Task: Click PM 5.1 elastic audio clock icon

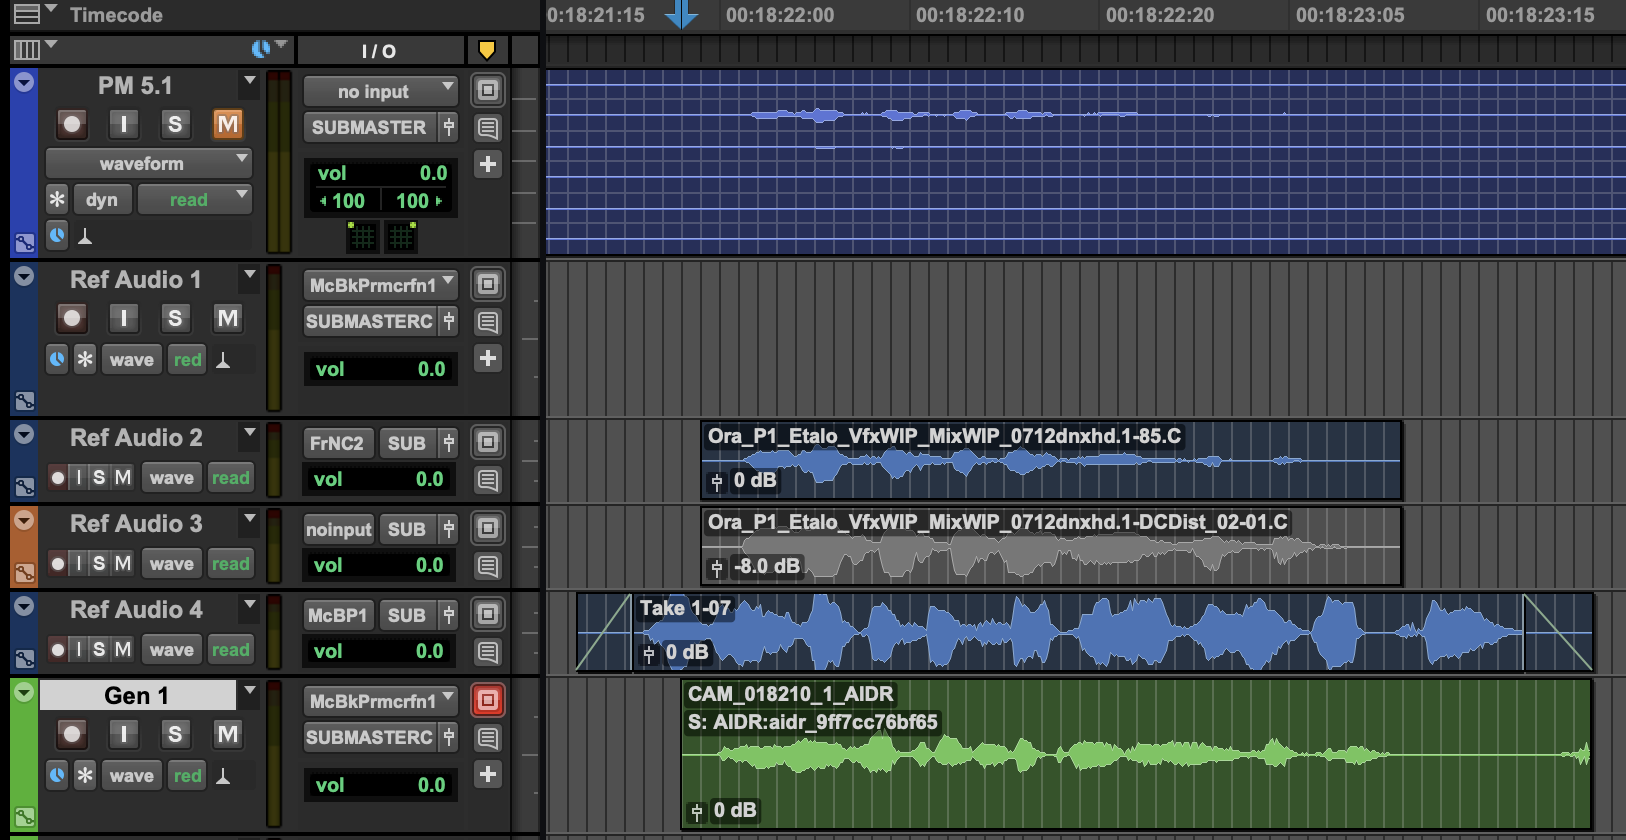Action: point(57,235)
